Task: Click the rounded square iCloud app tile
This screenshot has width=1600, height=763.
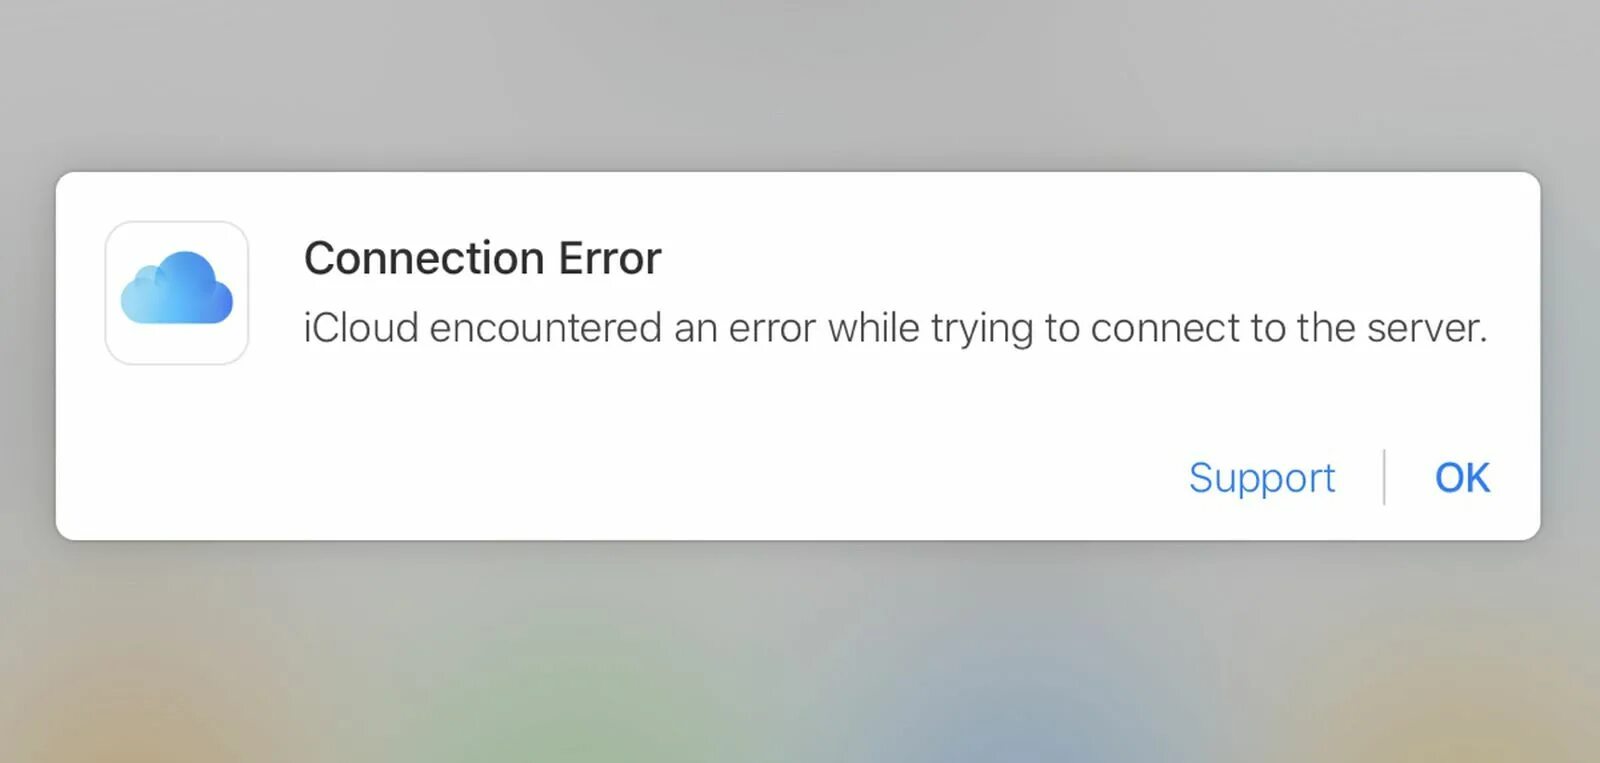Action: 177,293
